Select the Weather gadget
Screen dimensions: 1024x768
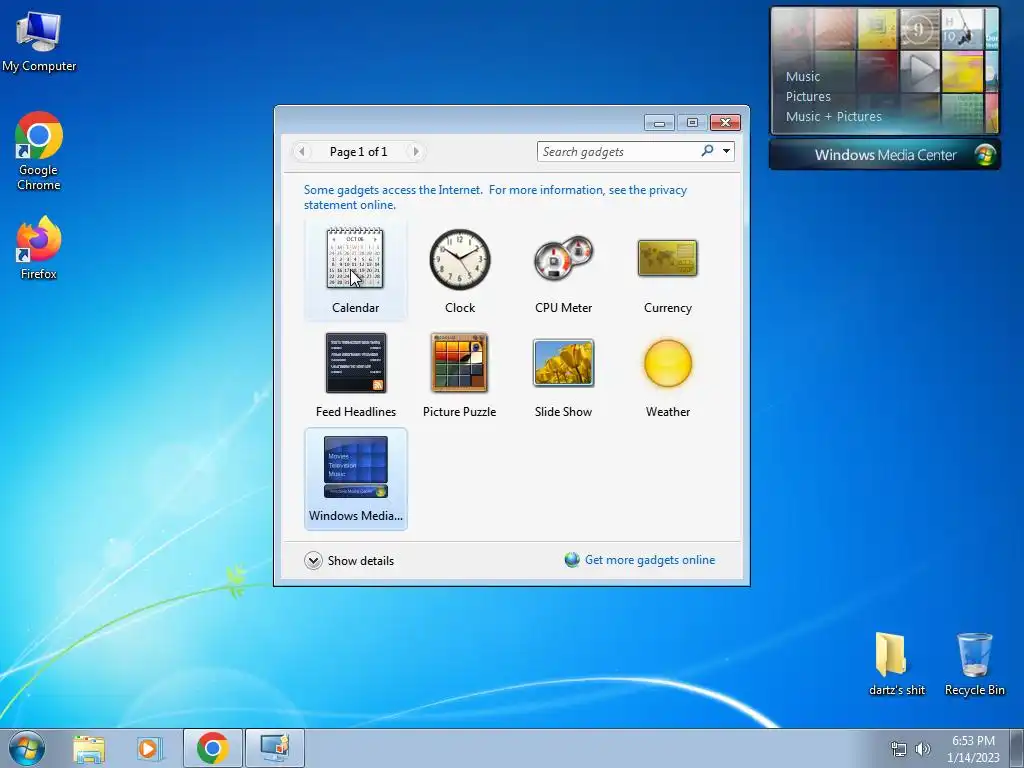667,374
